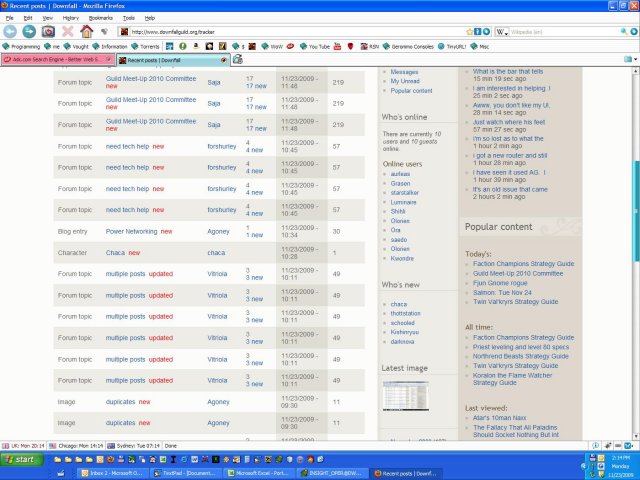Image resolution: width=640 pixels, height=480 pixels.
Task: Close the Ask.com Search Engine tab
Action: pyautogui.click(x=109, y=59)
